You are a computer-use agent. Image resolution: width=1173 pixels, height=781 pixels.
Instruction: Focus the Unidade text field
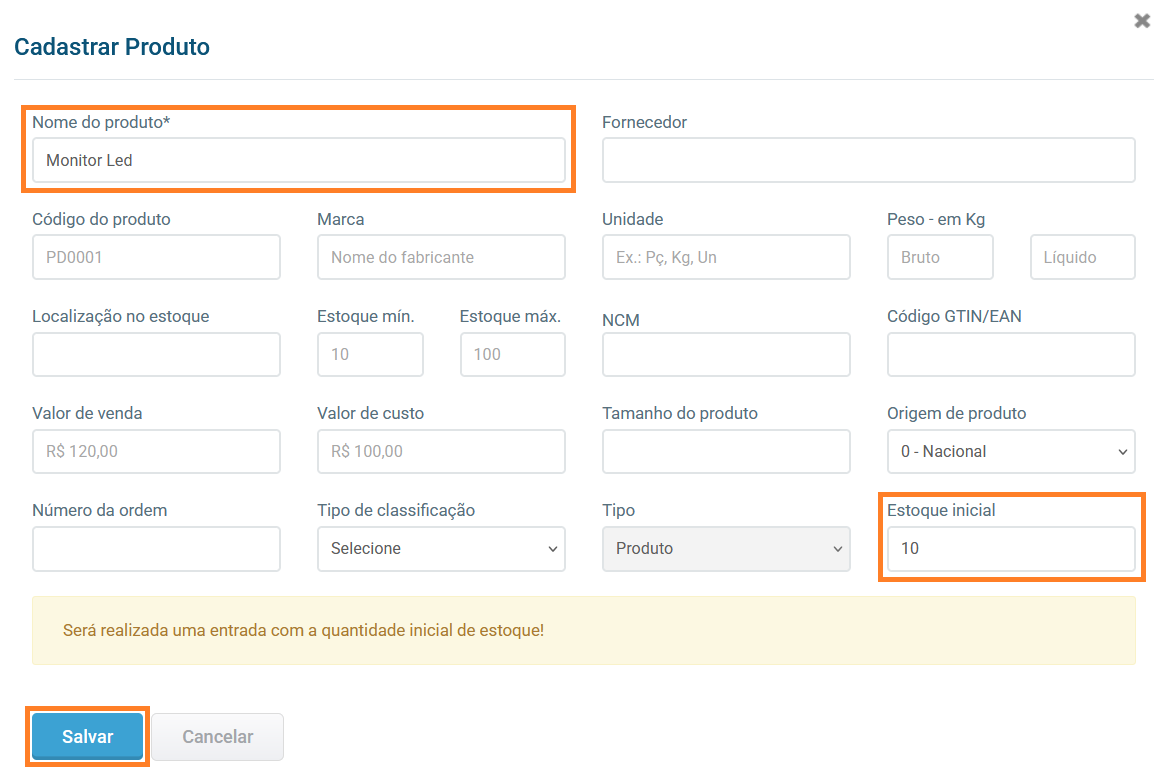pos(726,257)
